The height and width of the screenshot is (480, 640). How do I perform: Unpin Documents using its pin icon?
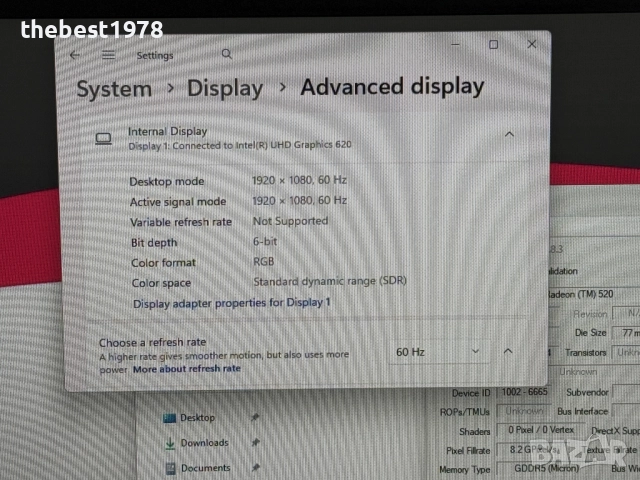pos(256,467)
